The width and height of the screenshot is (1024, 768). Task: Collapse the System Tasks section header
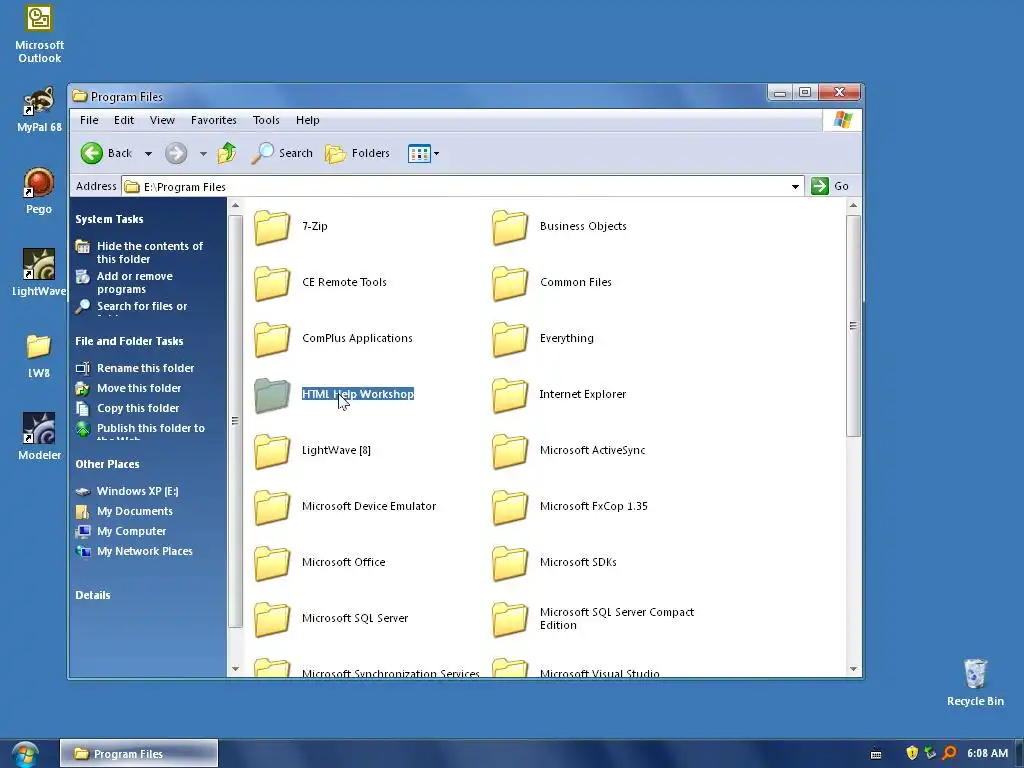pyautogui.click(x=109, y=219)
